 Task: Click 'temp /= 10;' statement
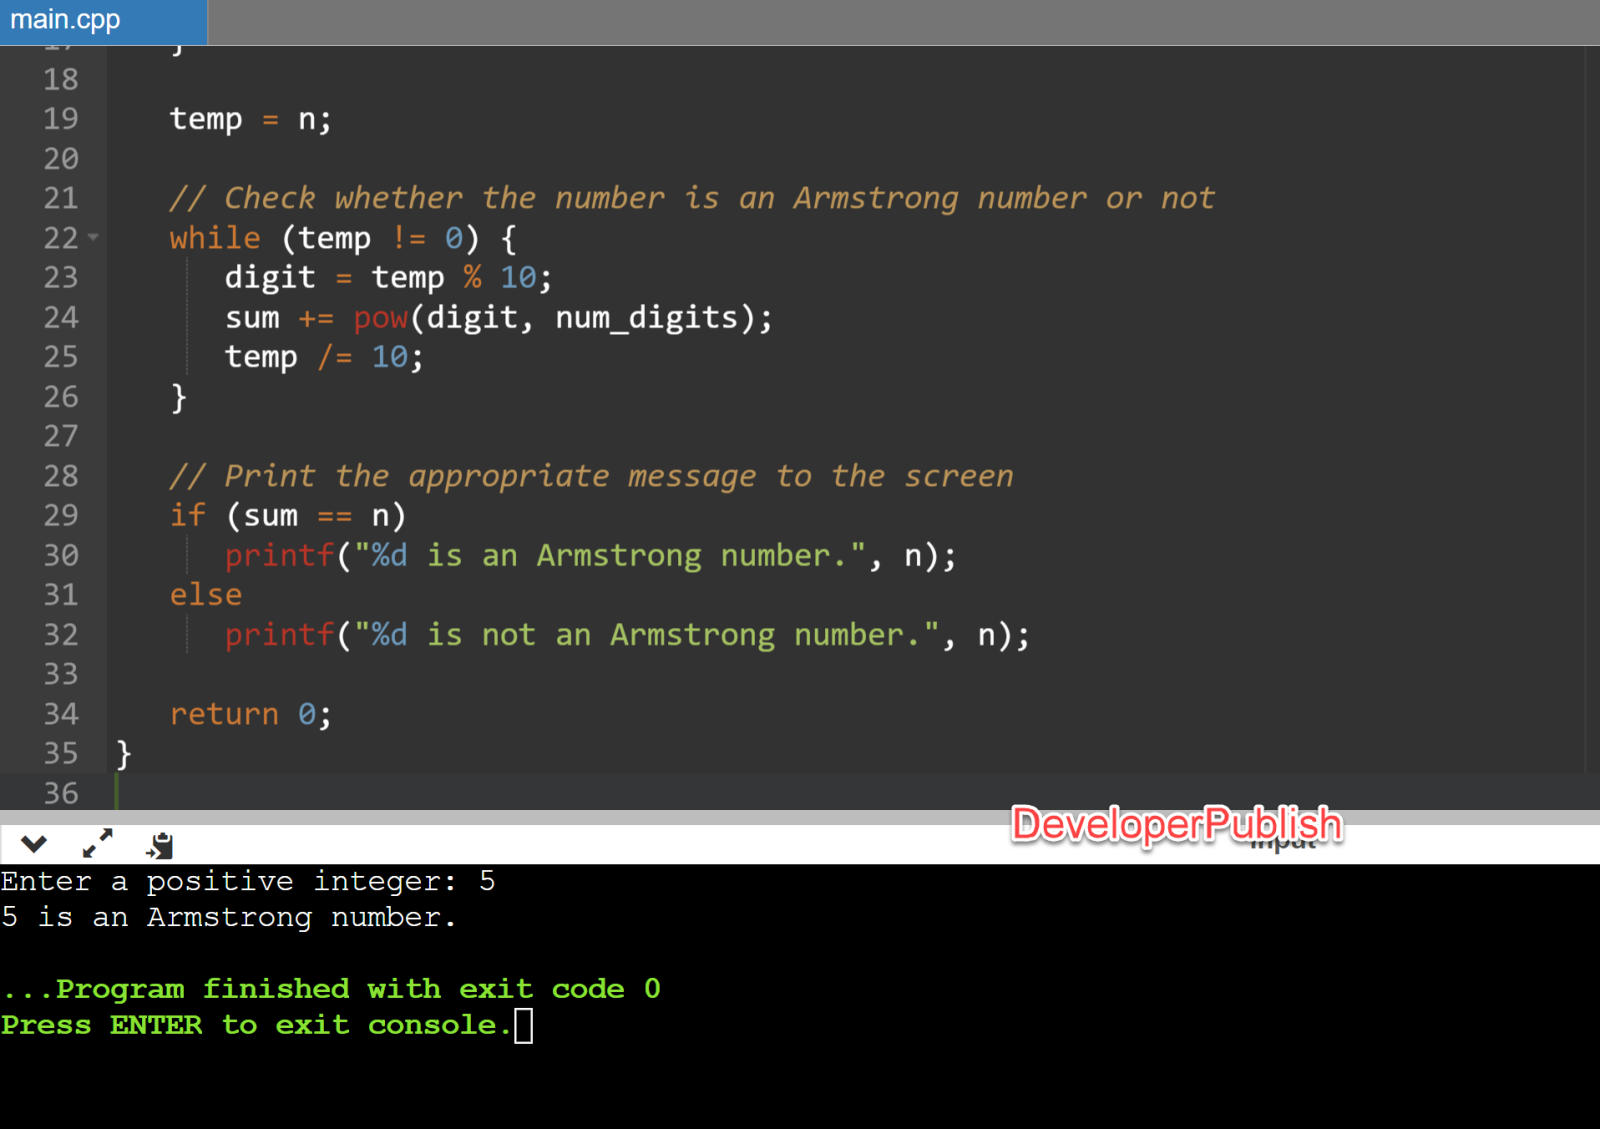[x=324, y=358]
